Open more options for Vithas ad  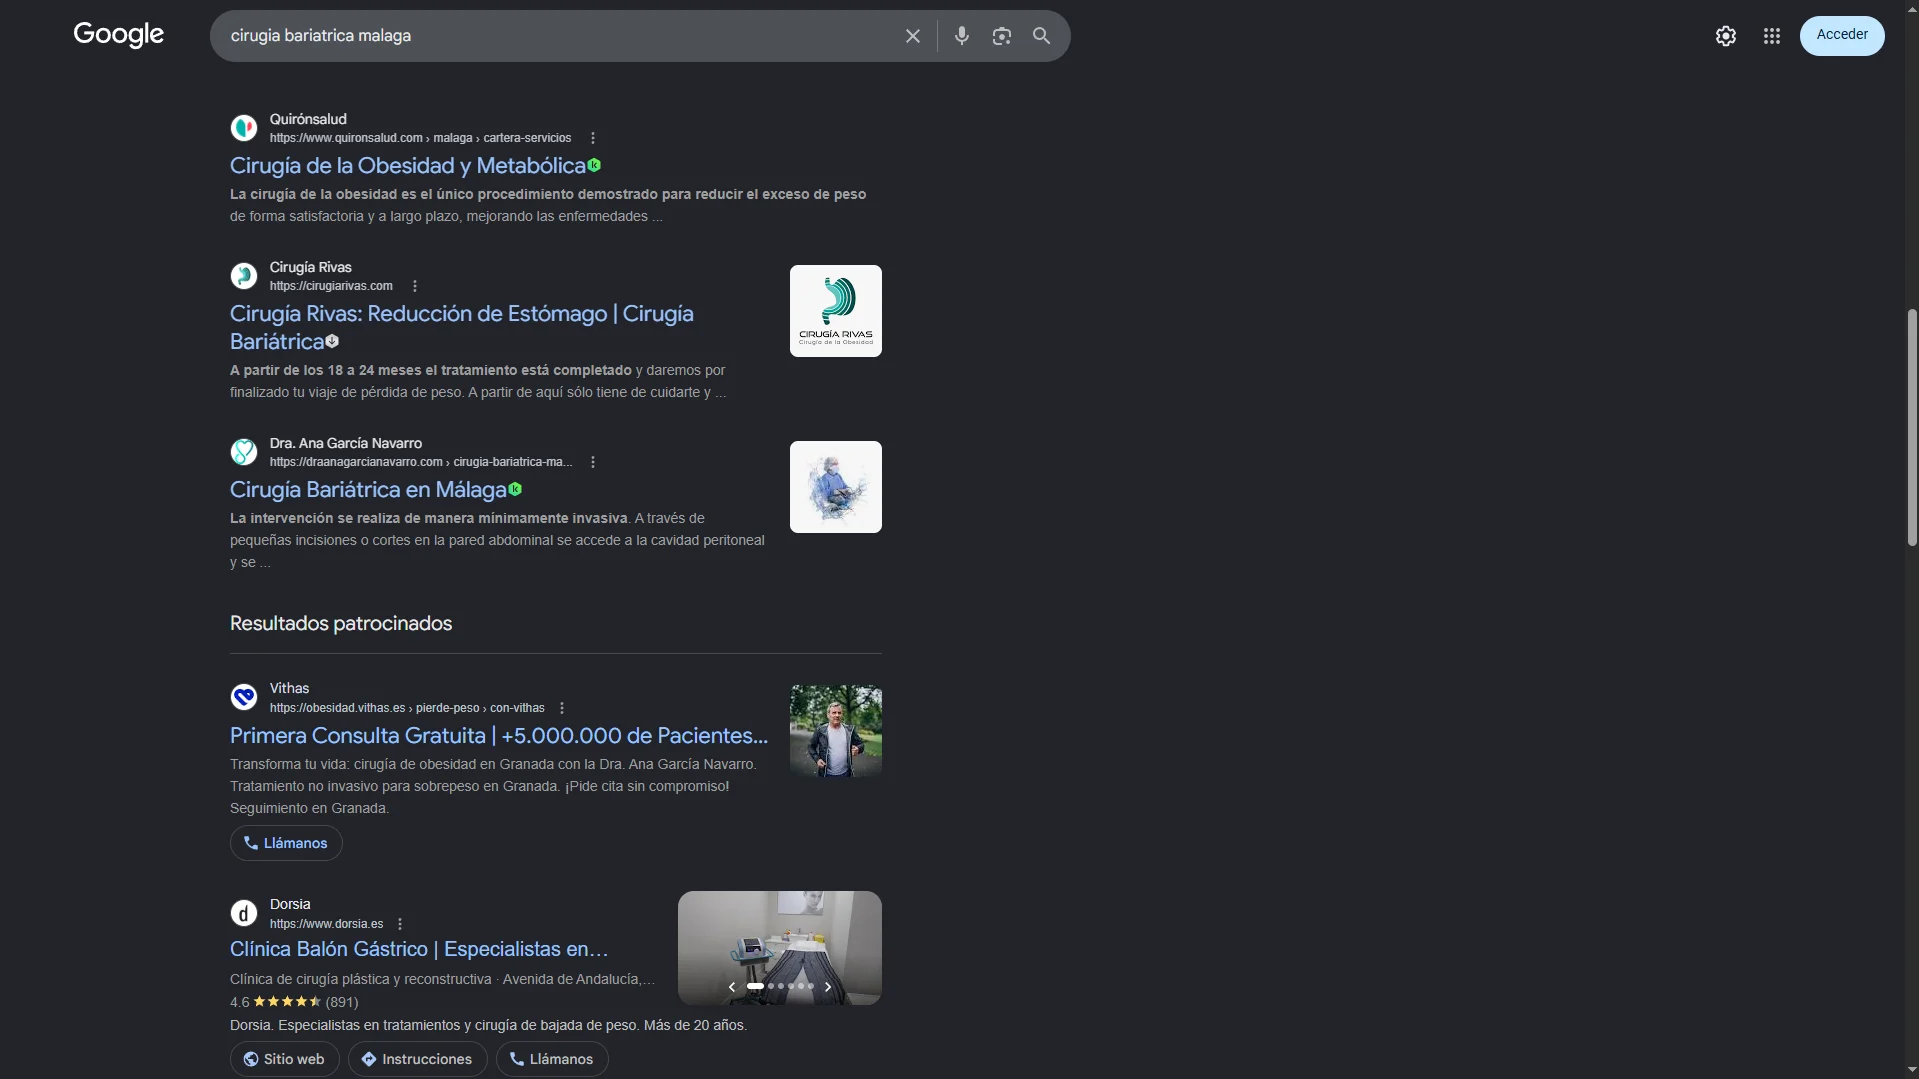pos(561,708)
